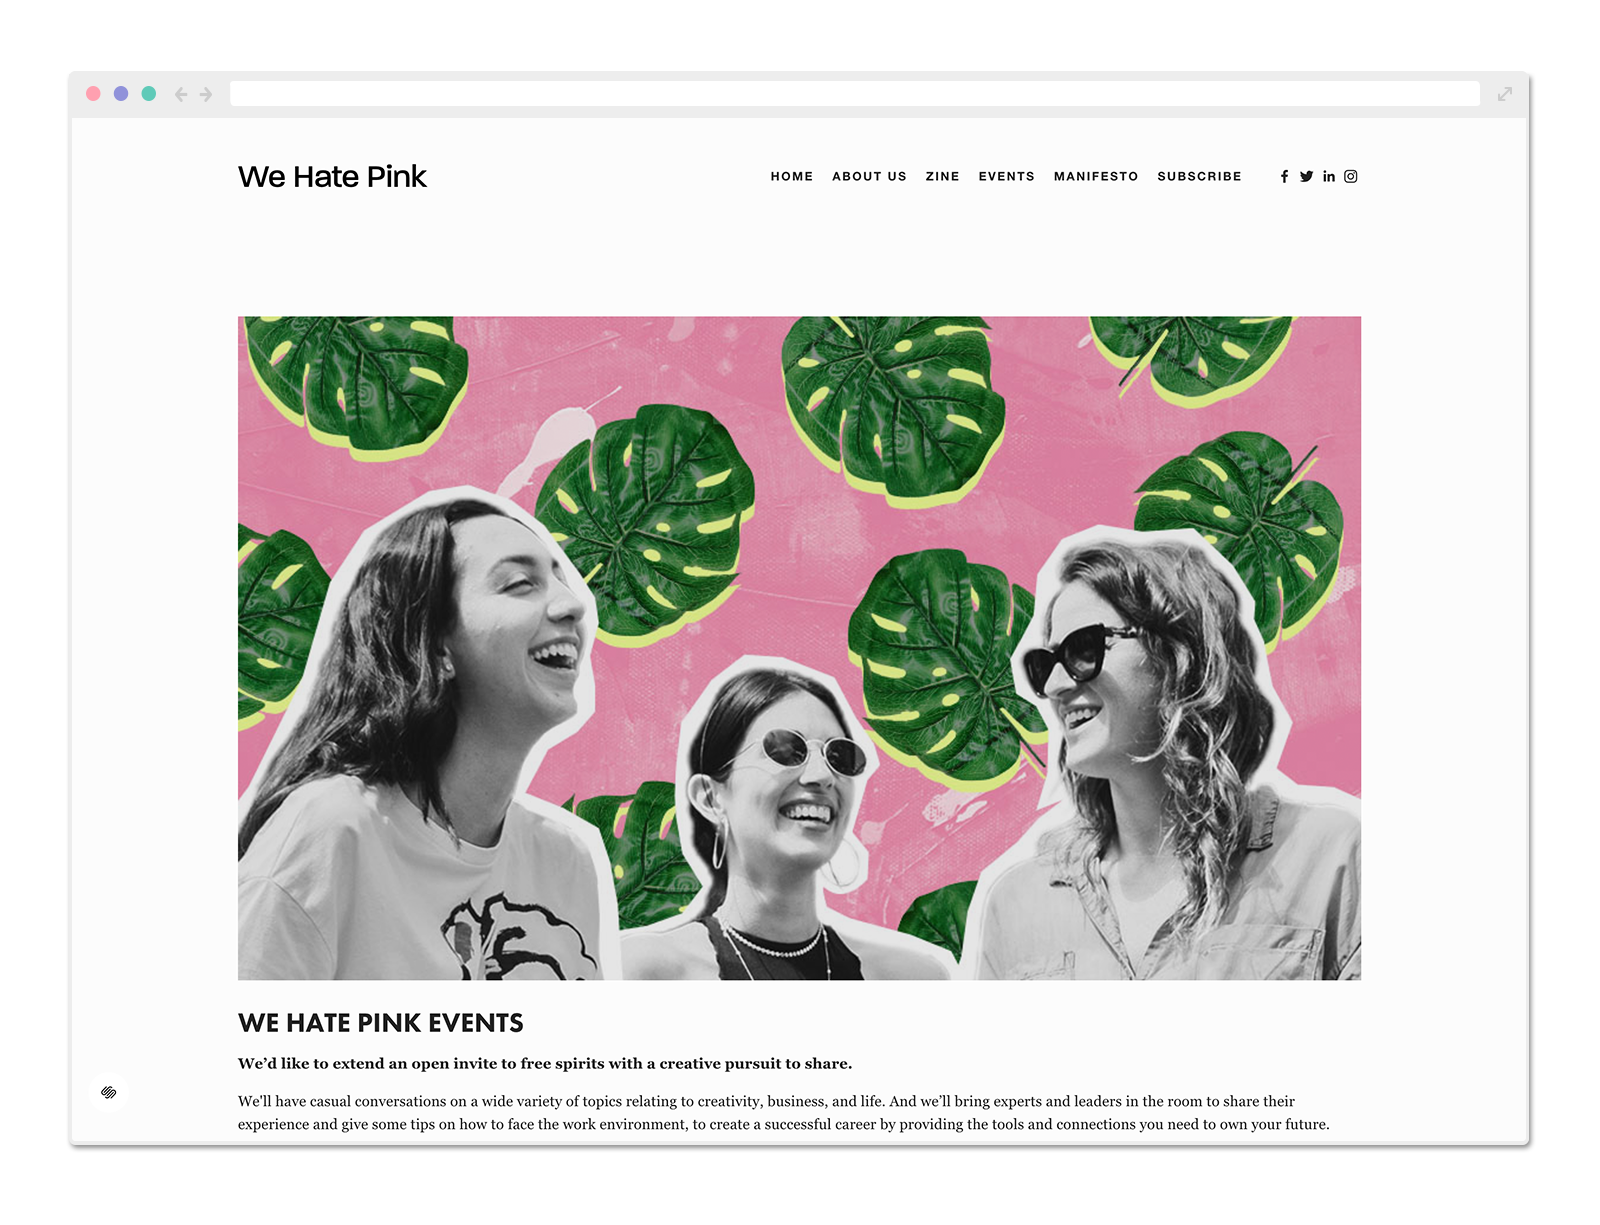The width and height of the screenshot is (1600, 1225).
Task: Go back with browser left arrow
Action: [x=181, y=94]
